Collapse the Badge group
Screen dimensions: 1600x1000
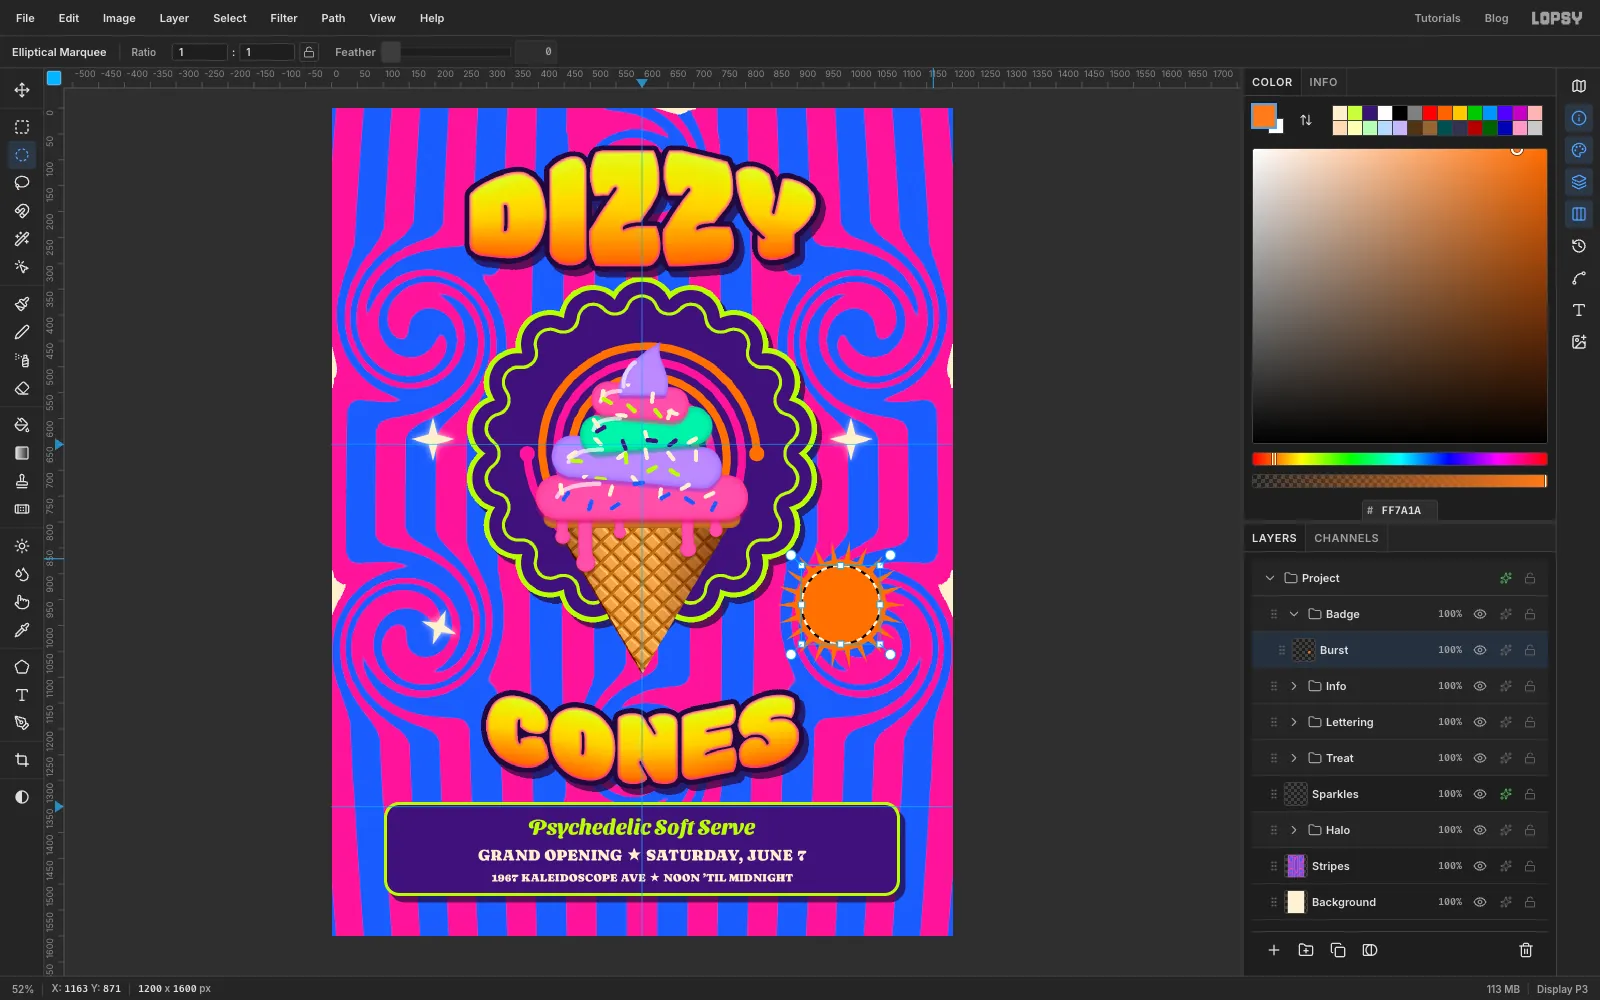tap(1294, 614)
